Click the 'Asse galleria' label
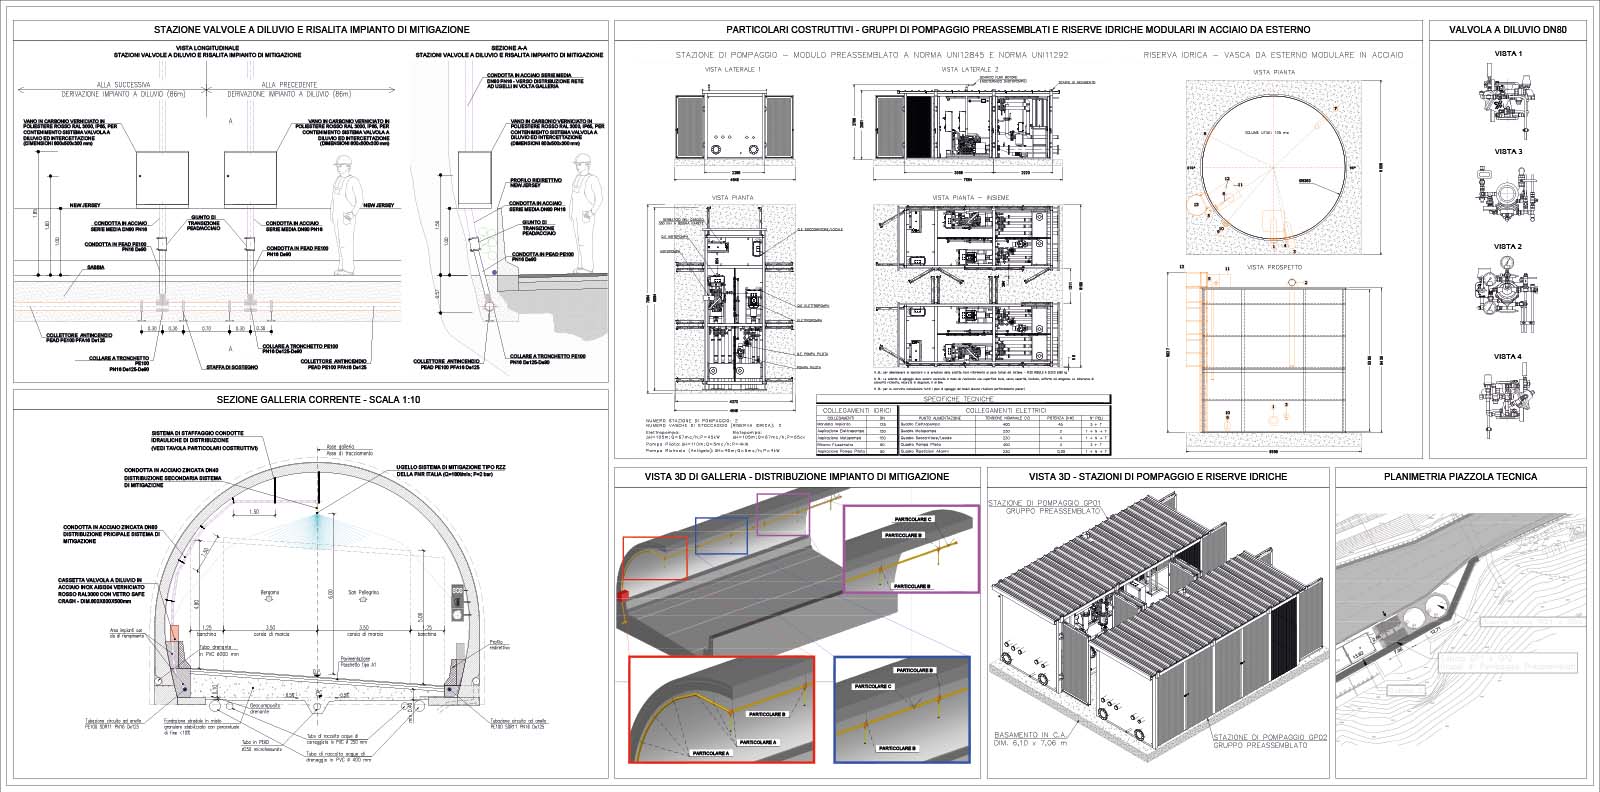The width and height of the screenshot is (1600, 792). click(x=340, y=447)
